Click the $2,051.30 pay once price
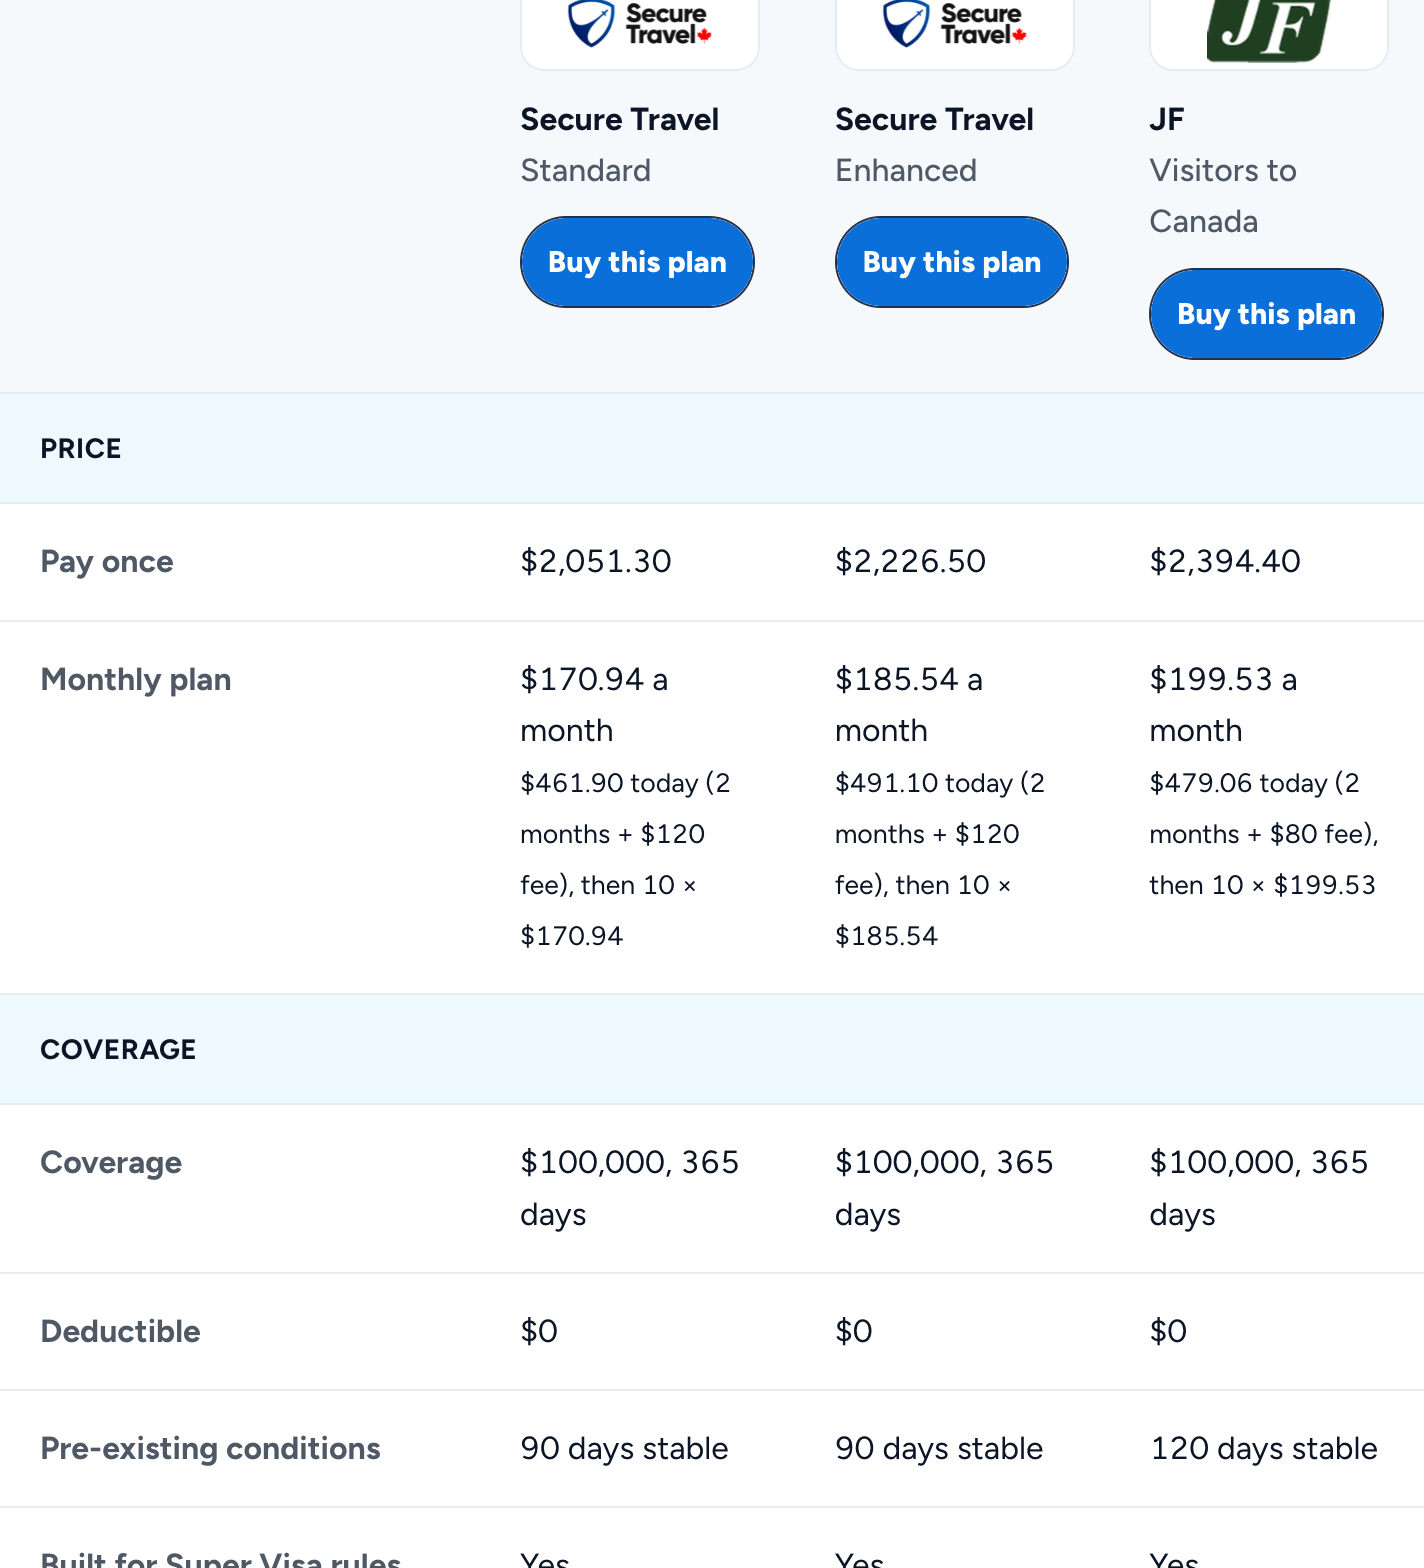Image resolution: width=1424 pixels, height=1568 pixels. click(x=596, y=561)
